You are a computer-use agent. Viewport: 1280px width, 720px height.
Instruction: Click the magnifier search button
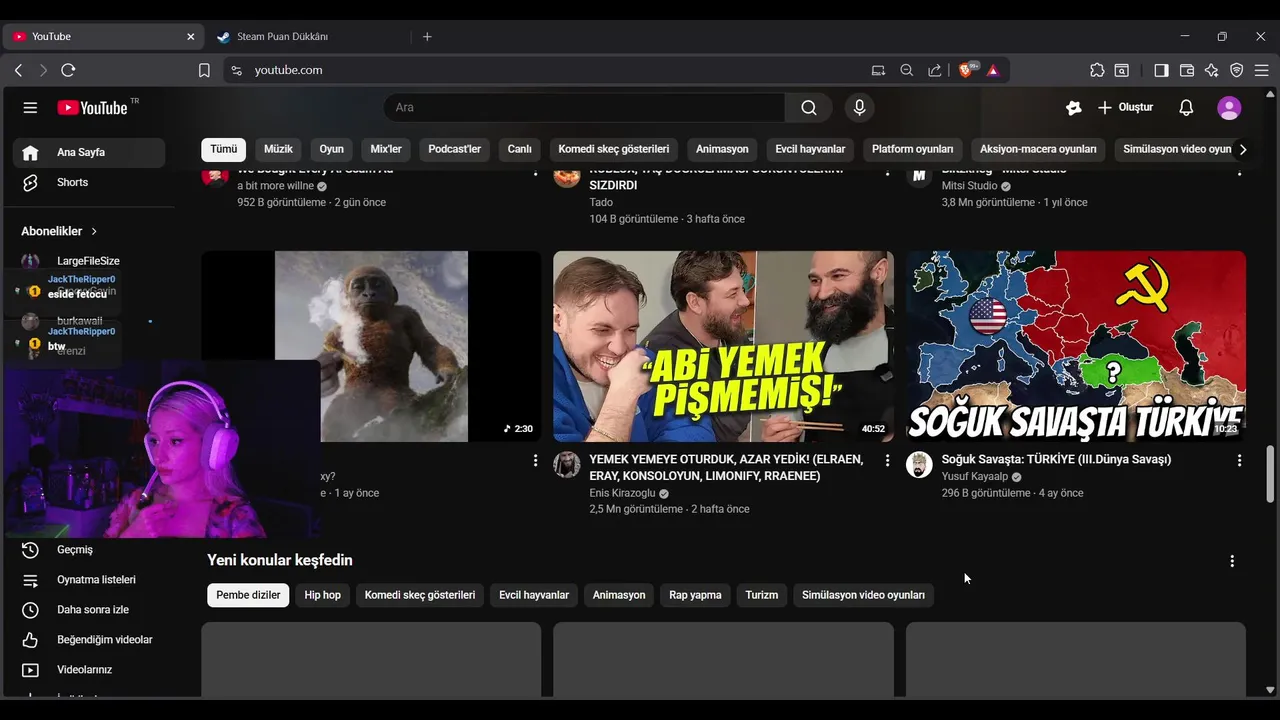click(809, 108)
